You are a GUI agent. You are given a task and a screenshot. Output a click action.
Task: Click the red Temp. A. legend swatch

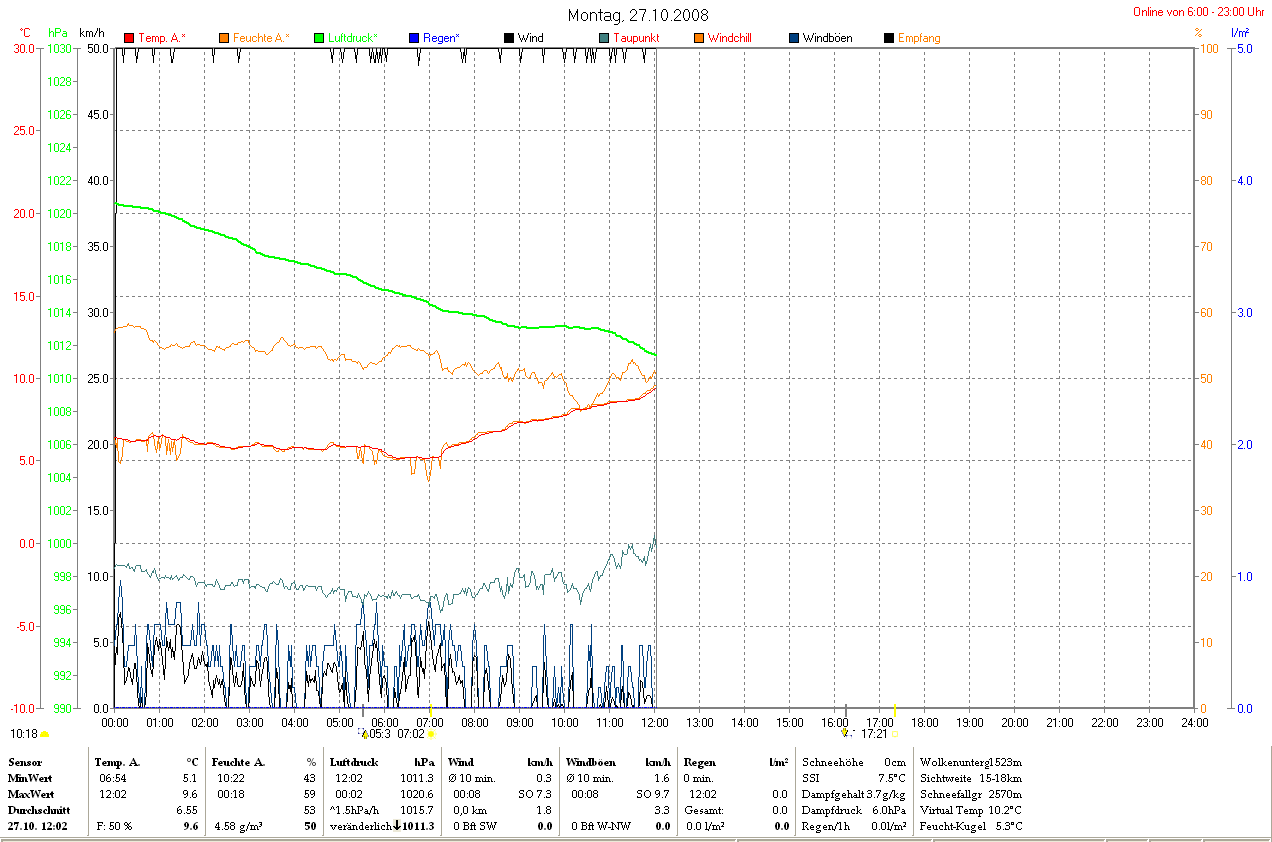pos(129,38)
